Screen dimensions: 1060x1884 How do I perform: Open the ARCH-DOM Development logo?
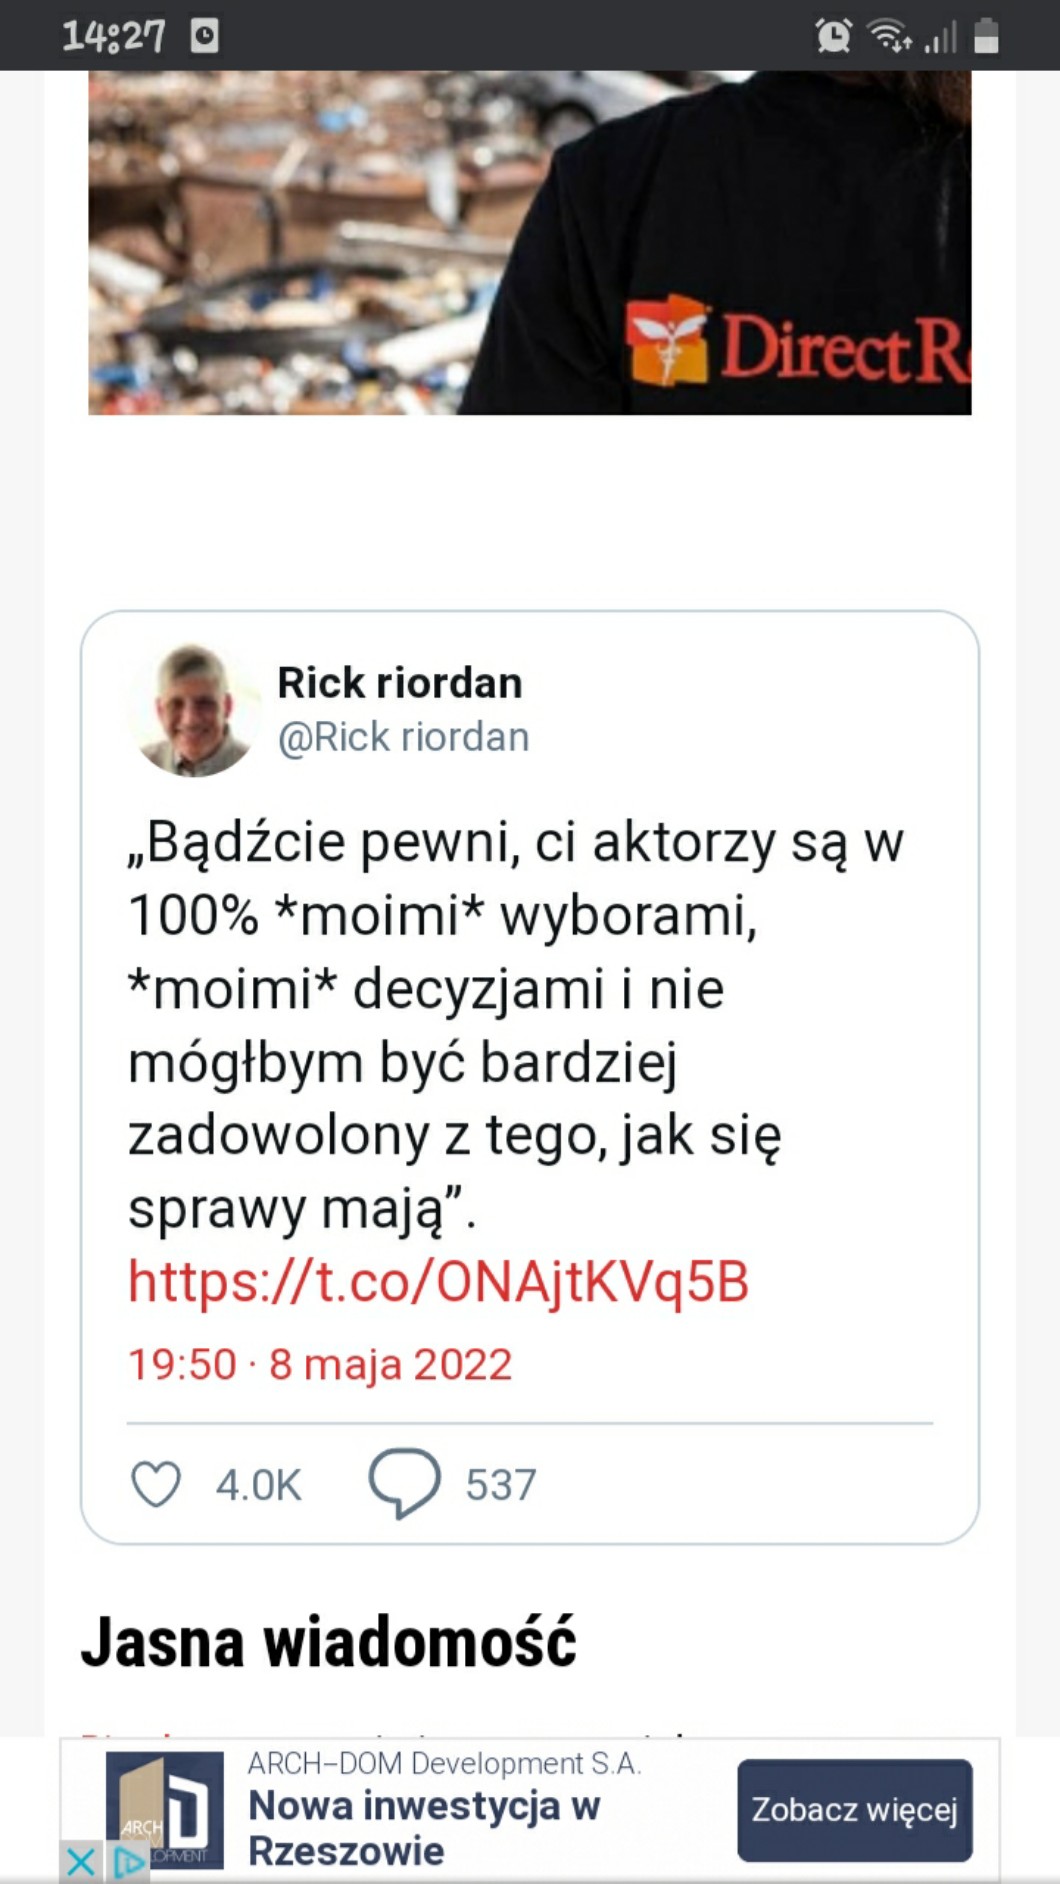[165, 1808]
